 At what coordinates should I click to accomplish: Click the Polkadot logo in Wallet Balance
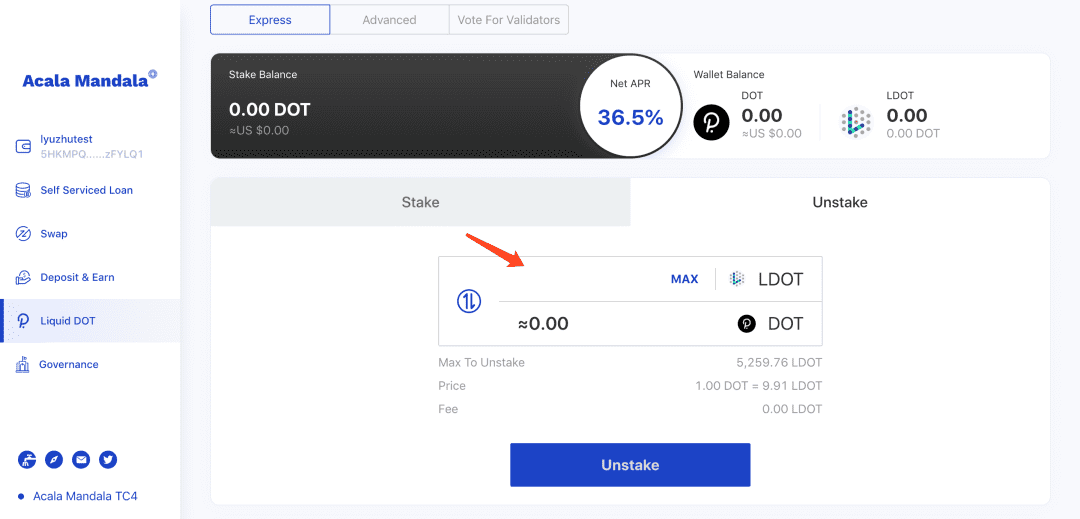pos(712,123)
